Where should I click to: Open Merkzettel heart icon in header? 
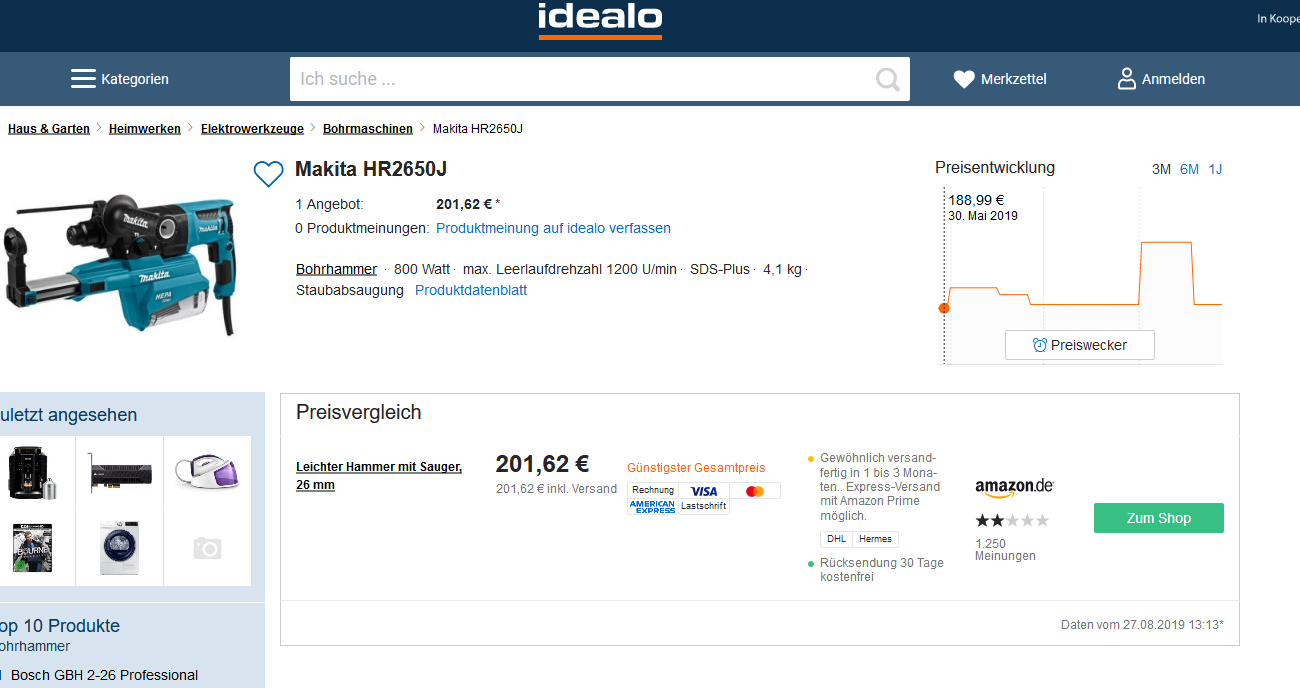(964, 79)
